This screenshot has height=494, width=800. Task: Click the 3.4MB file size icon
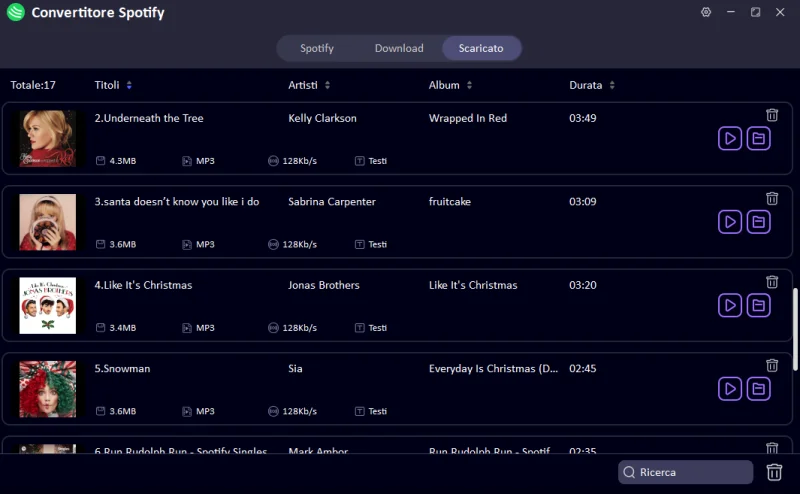(101, 328)
